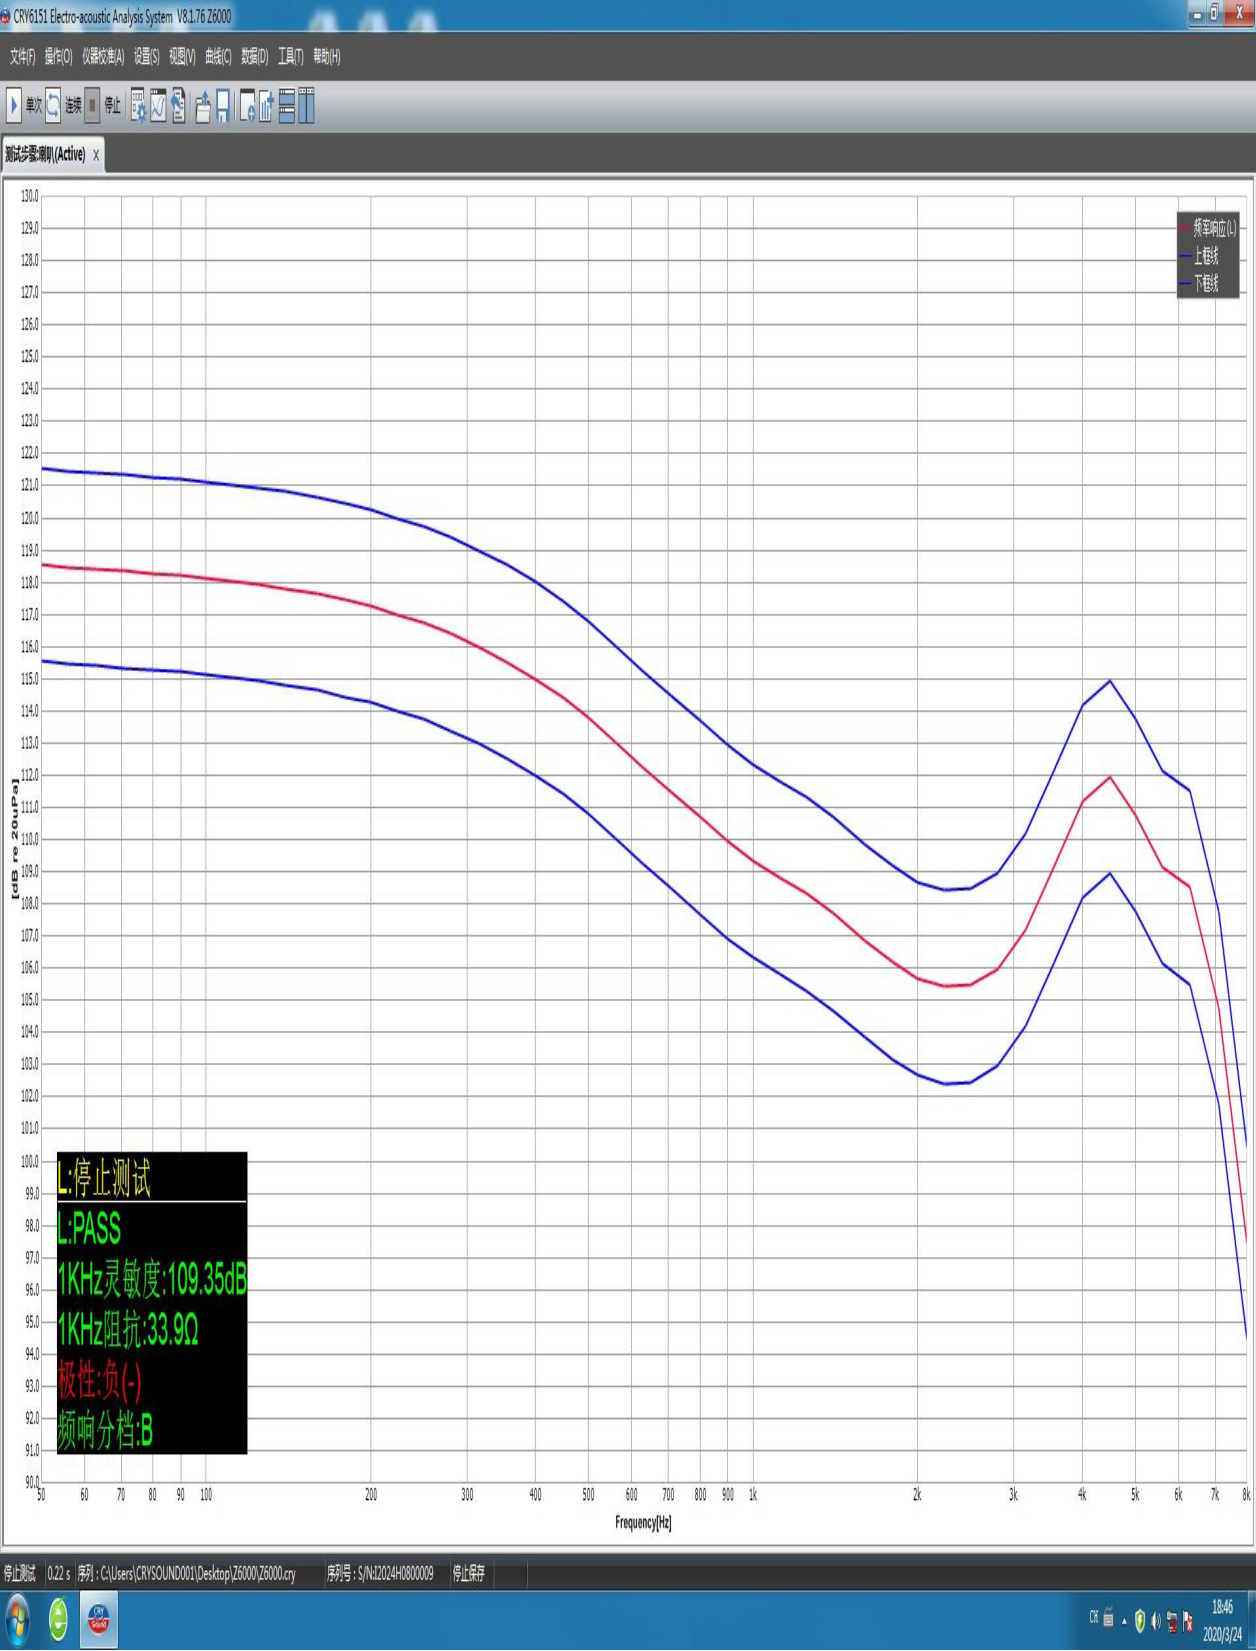Click the network tray icon
Viewport: 1256px width, 1651px height.
point(1172,1621)
